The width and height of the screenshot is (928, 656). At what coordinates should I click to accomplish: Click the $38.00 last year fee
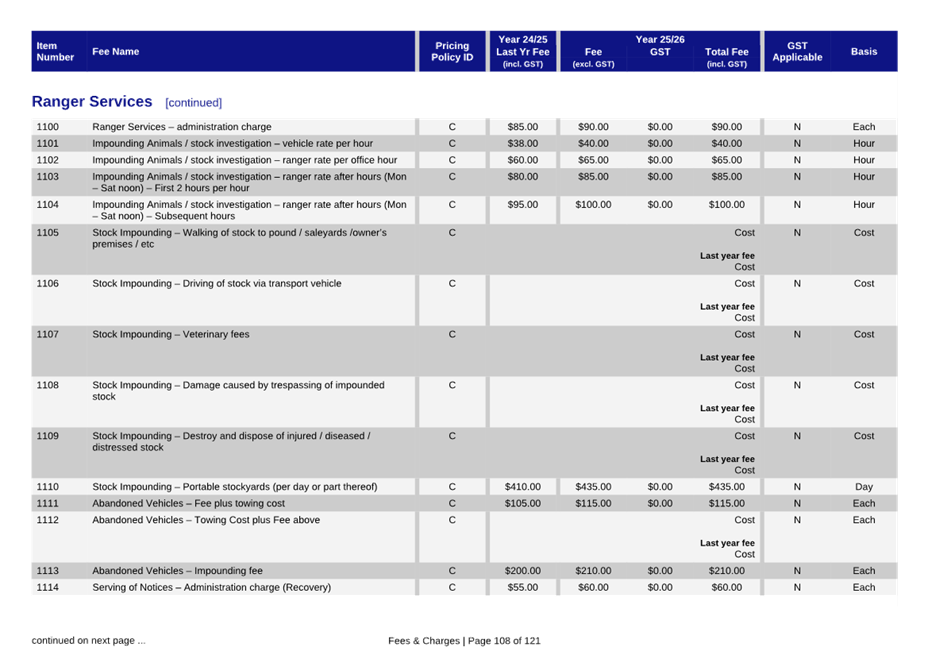[x=523, y=143]
